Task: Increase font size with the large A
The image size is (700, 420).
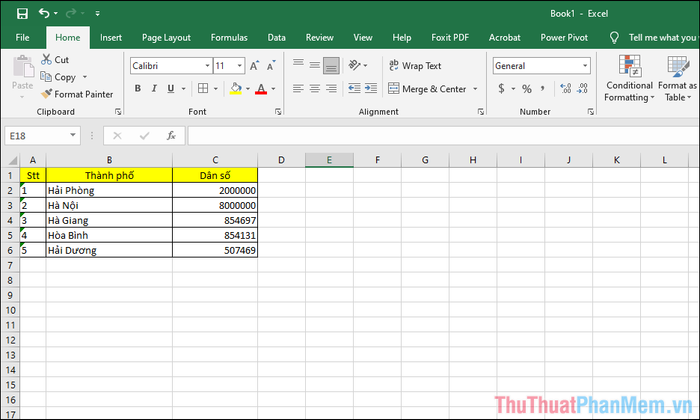Action: pos(254,66)
